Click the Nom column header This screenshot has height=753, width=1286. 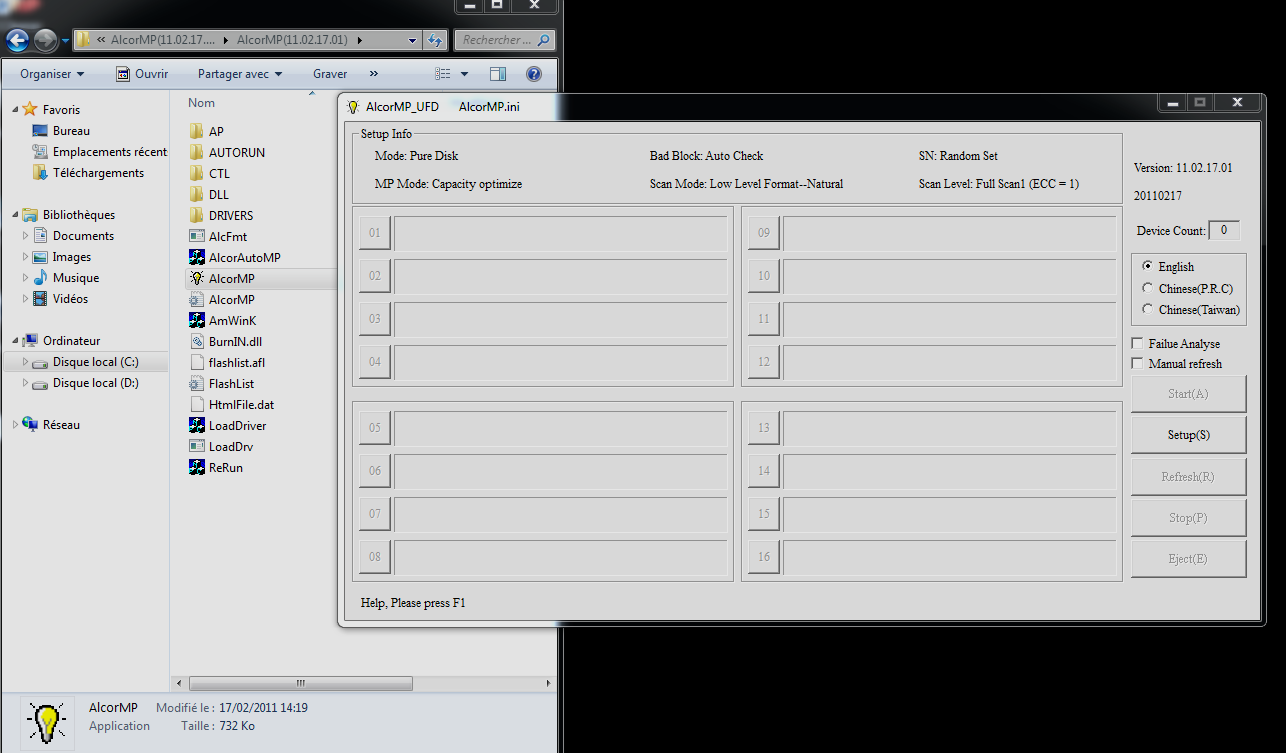click(x=201, y=103)
